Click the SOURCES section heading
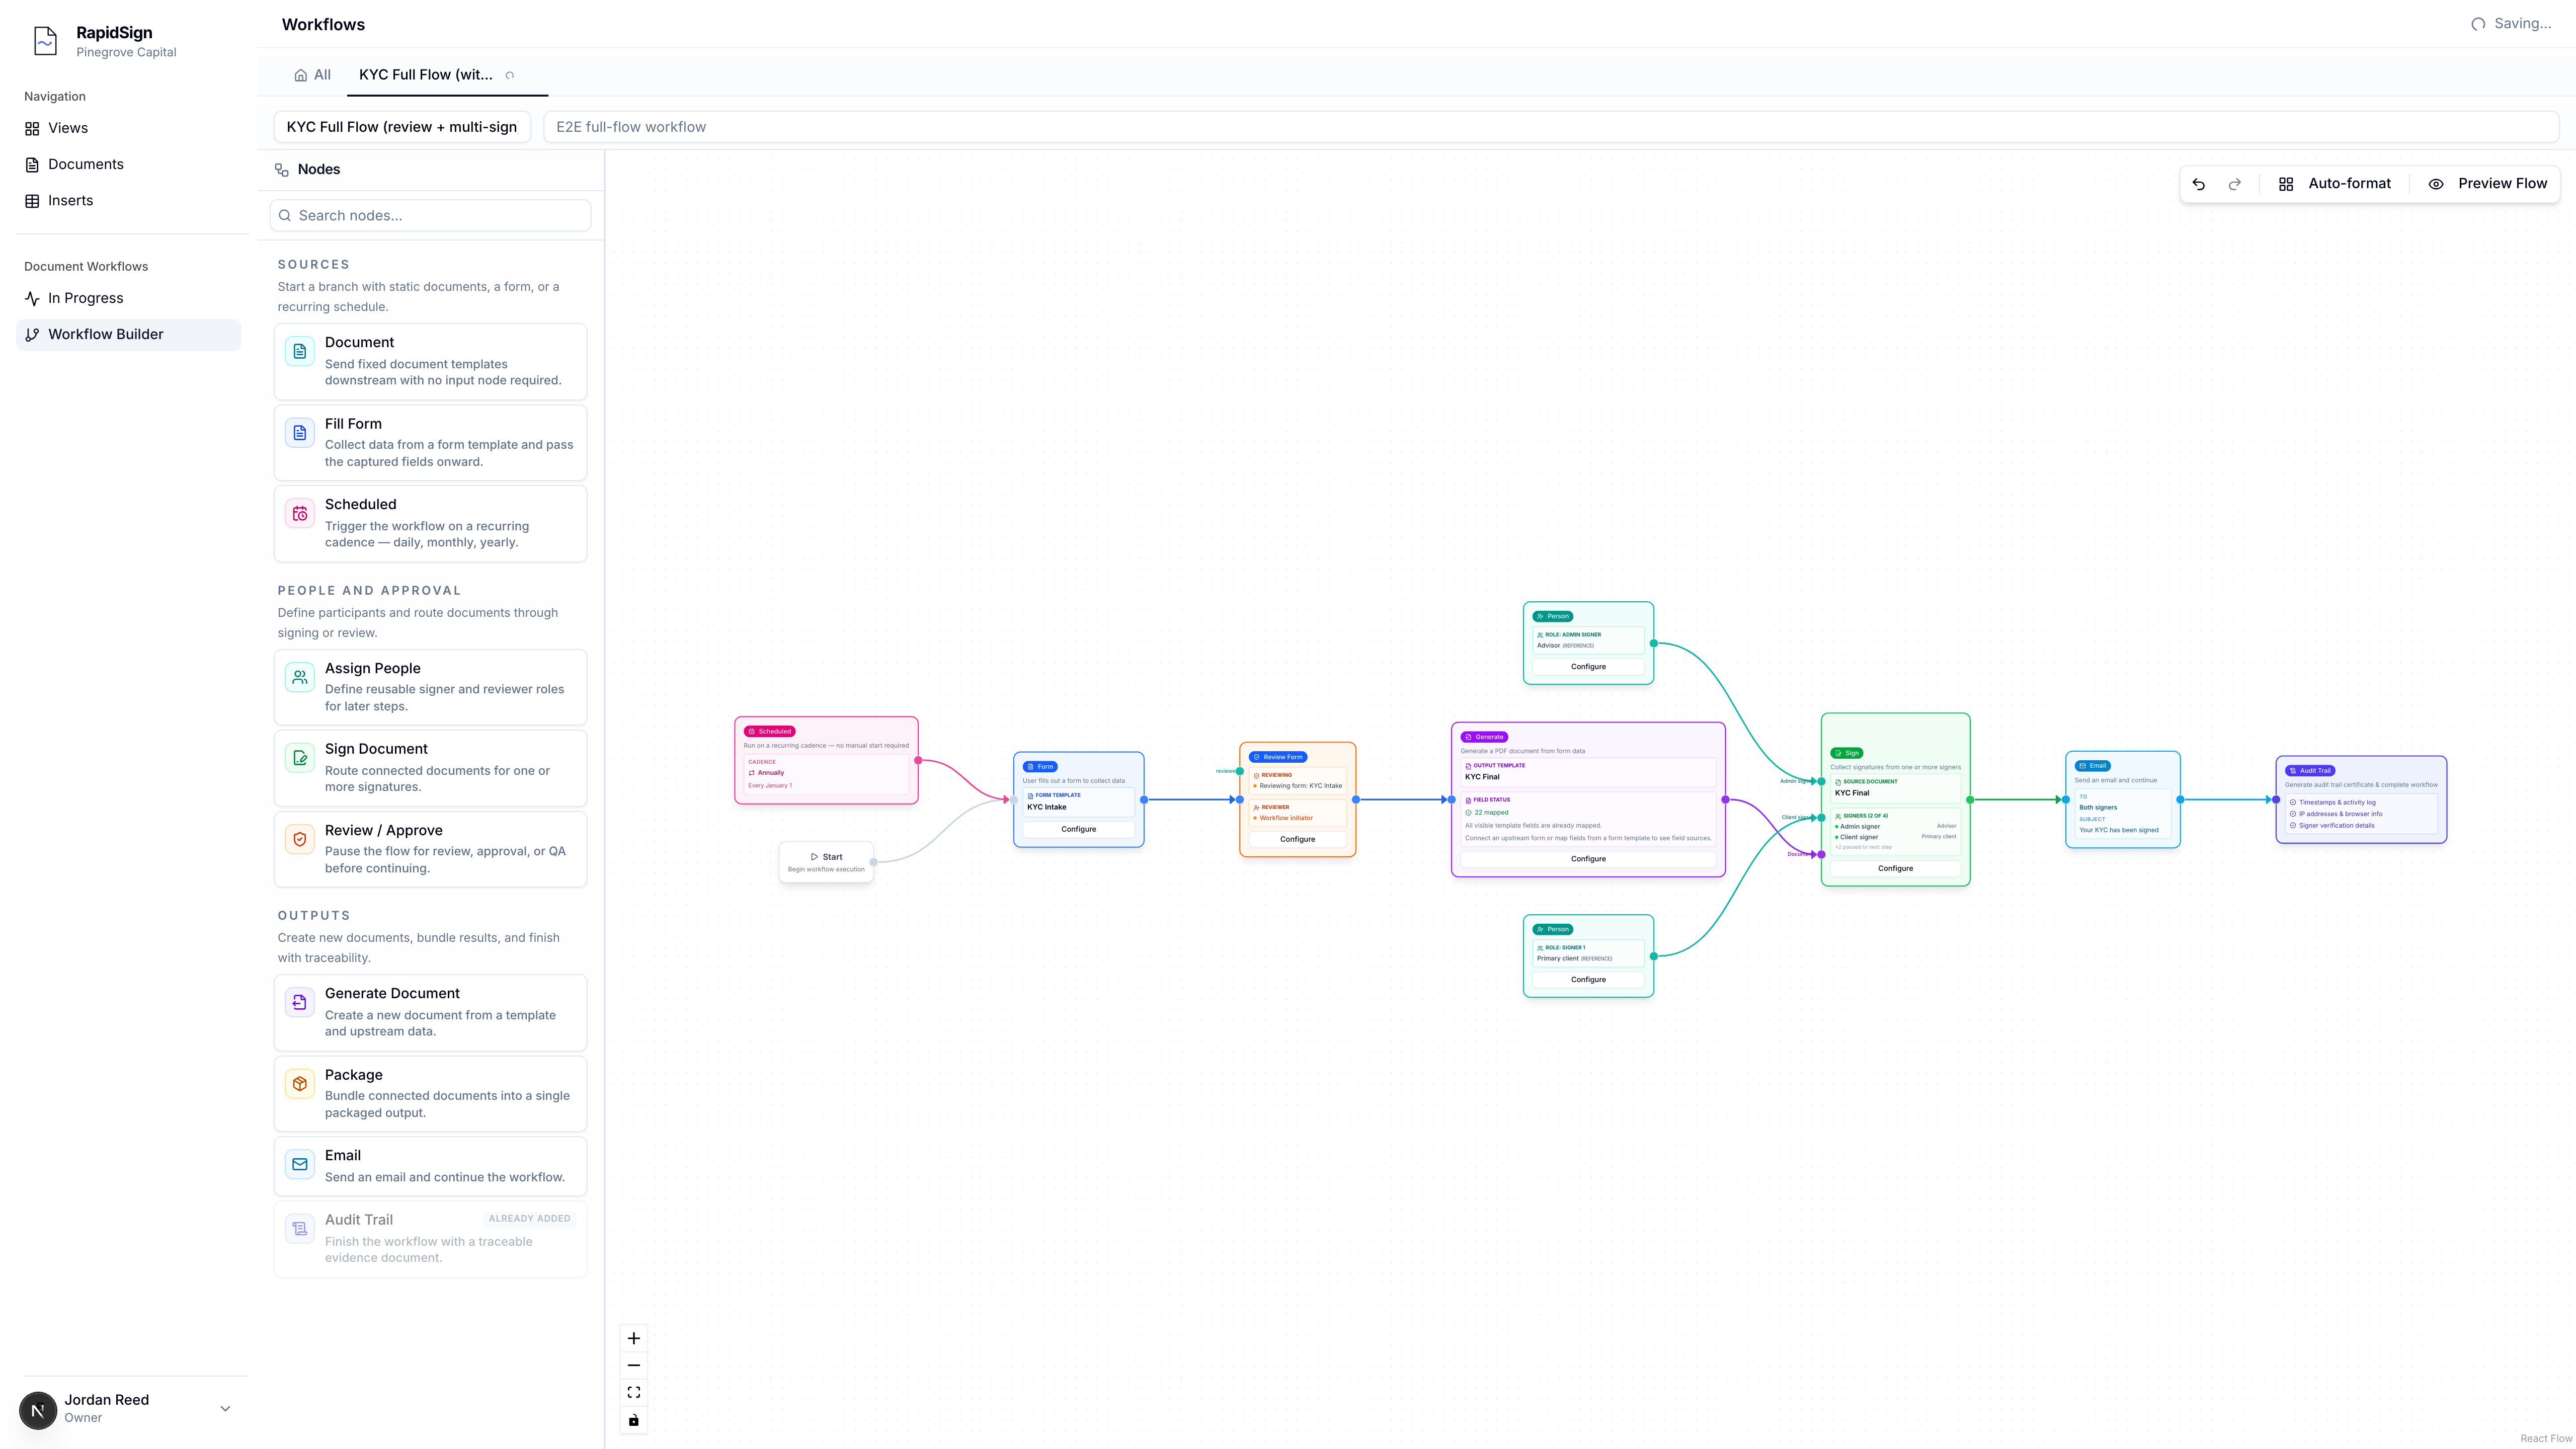Image resolution: width=2576 pixels, height=1449 pixels. point(313,265)
